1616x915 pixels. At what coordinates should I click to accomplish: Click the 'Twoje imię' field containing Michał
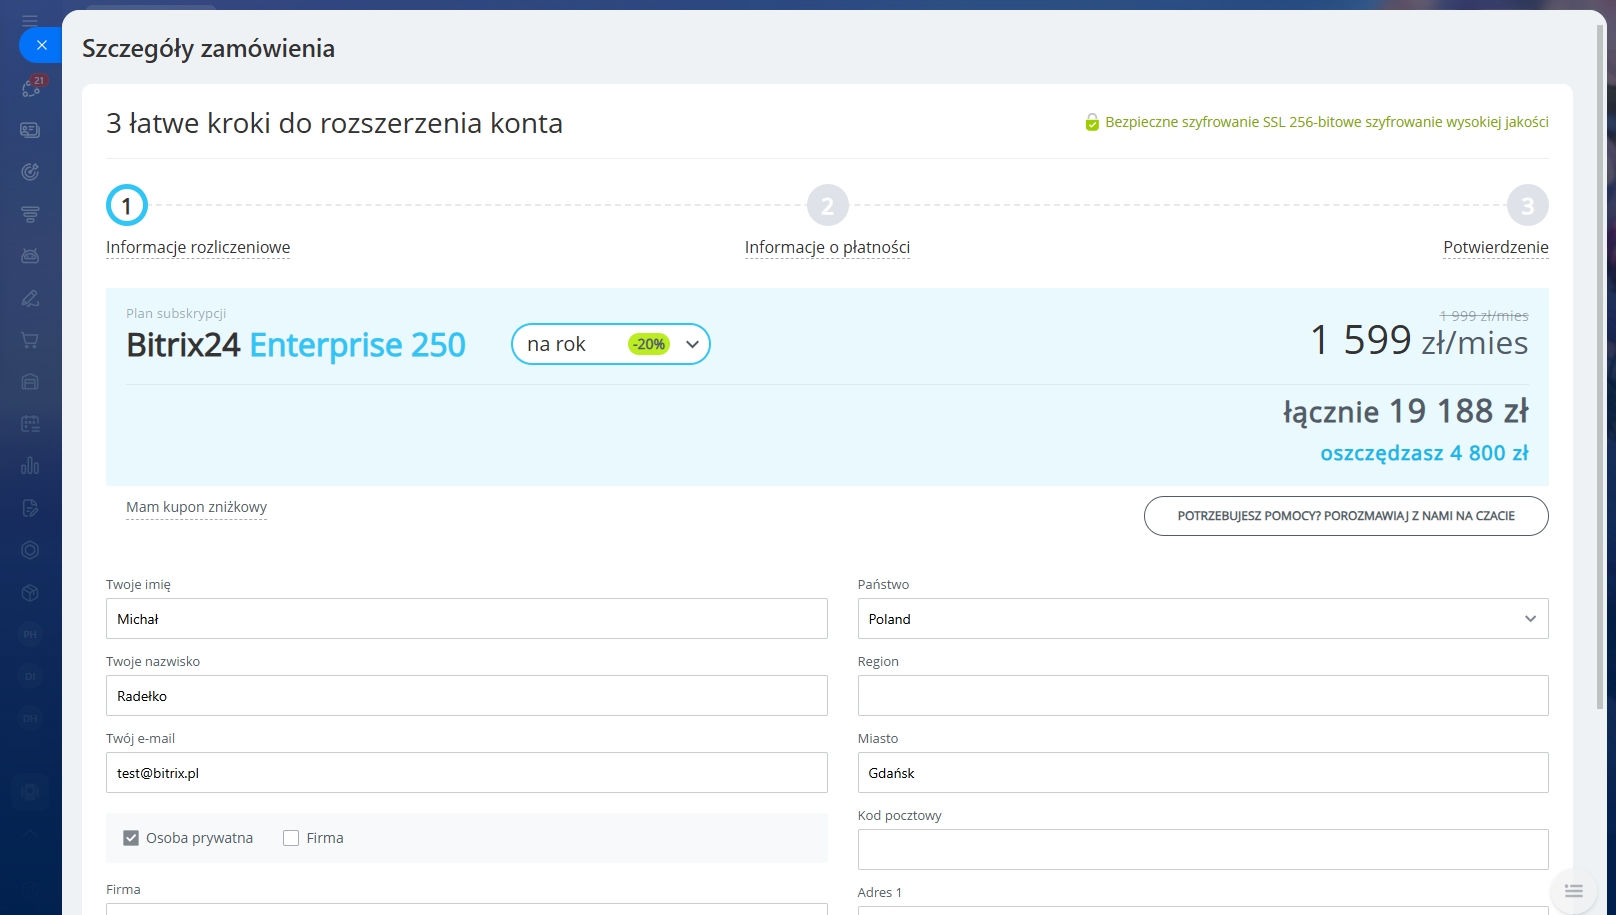pyautogui.click(x=467, y=619)
